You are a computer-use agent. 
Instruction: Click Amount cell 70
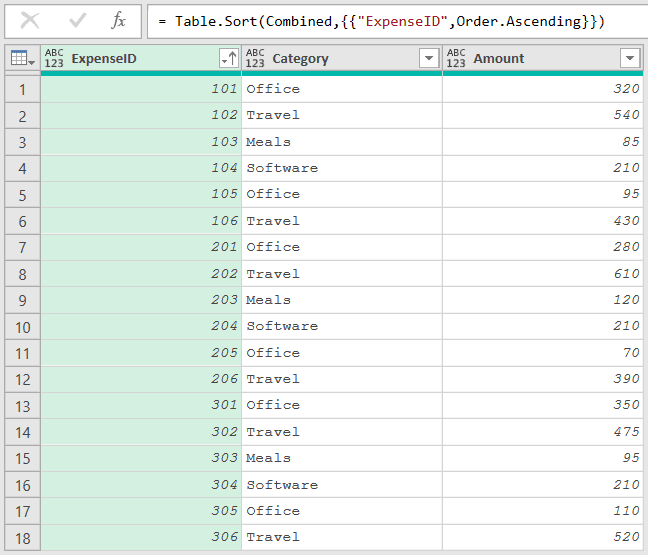click(x=543, y=353)
